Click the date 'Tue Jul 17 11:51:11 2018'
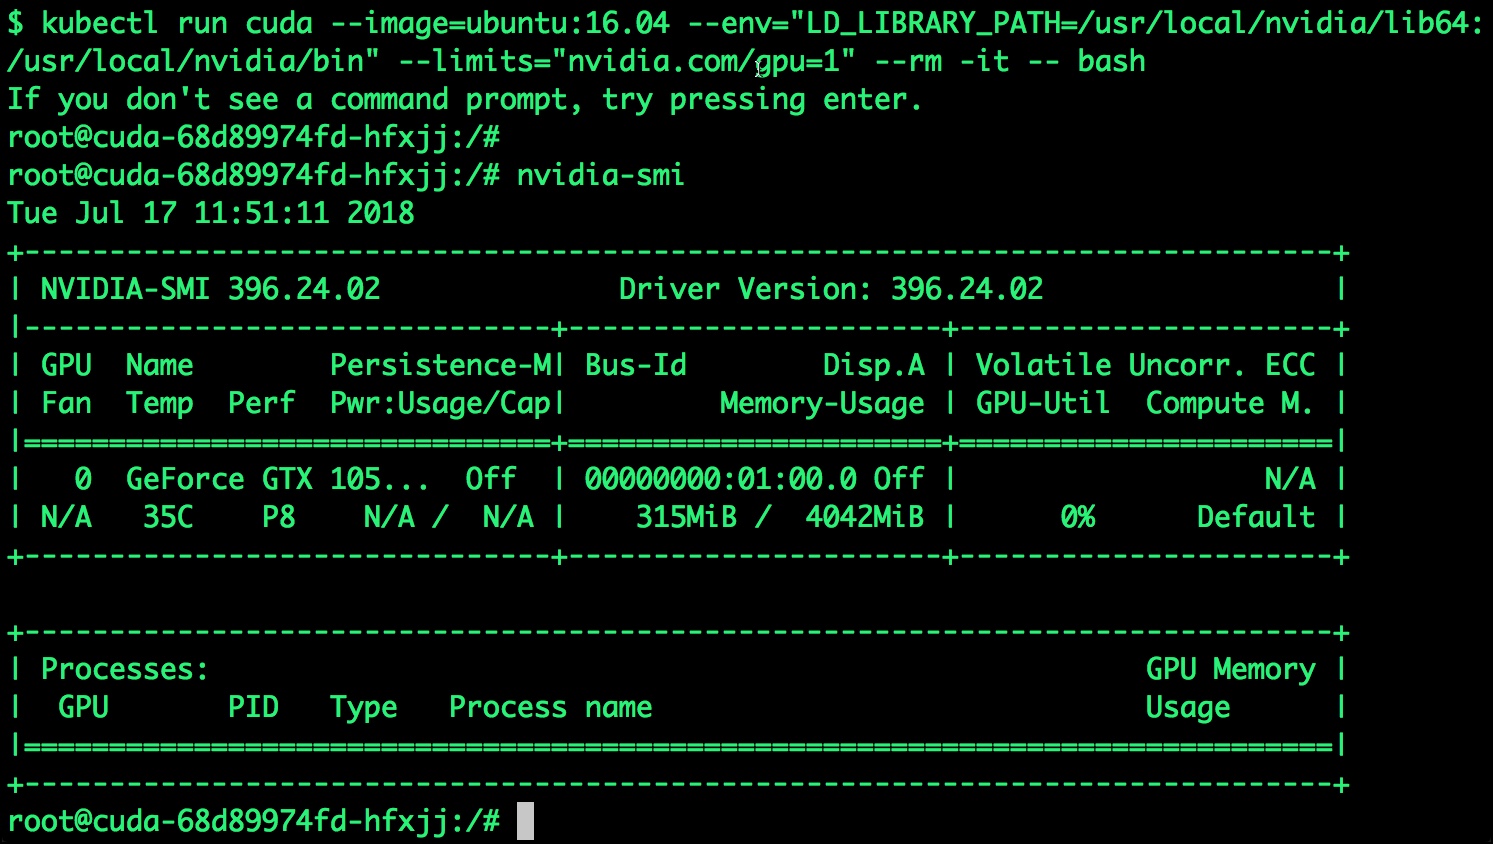1493x844 pixels. click(x=211, y=213)
